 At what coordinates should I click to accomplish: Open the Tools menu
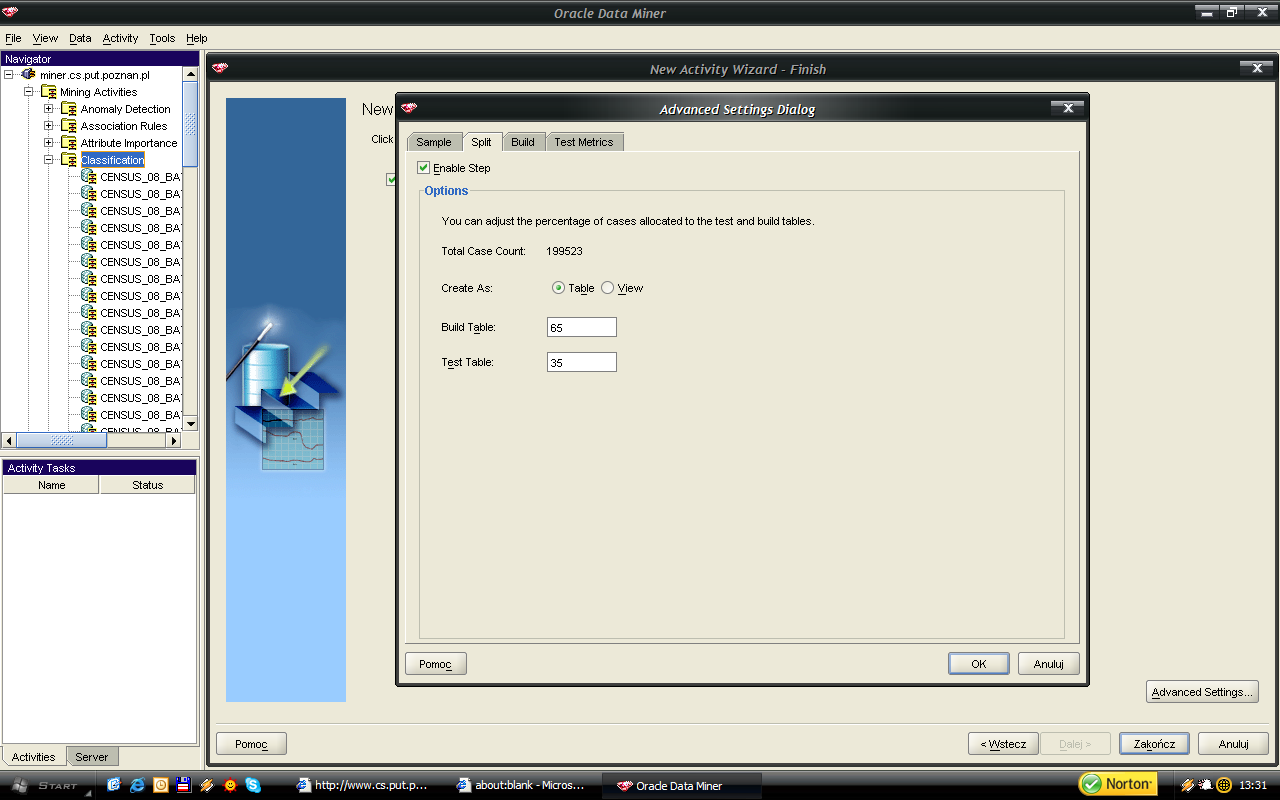[162, 38]
